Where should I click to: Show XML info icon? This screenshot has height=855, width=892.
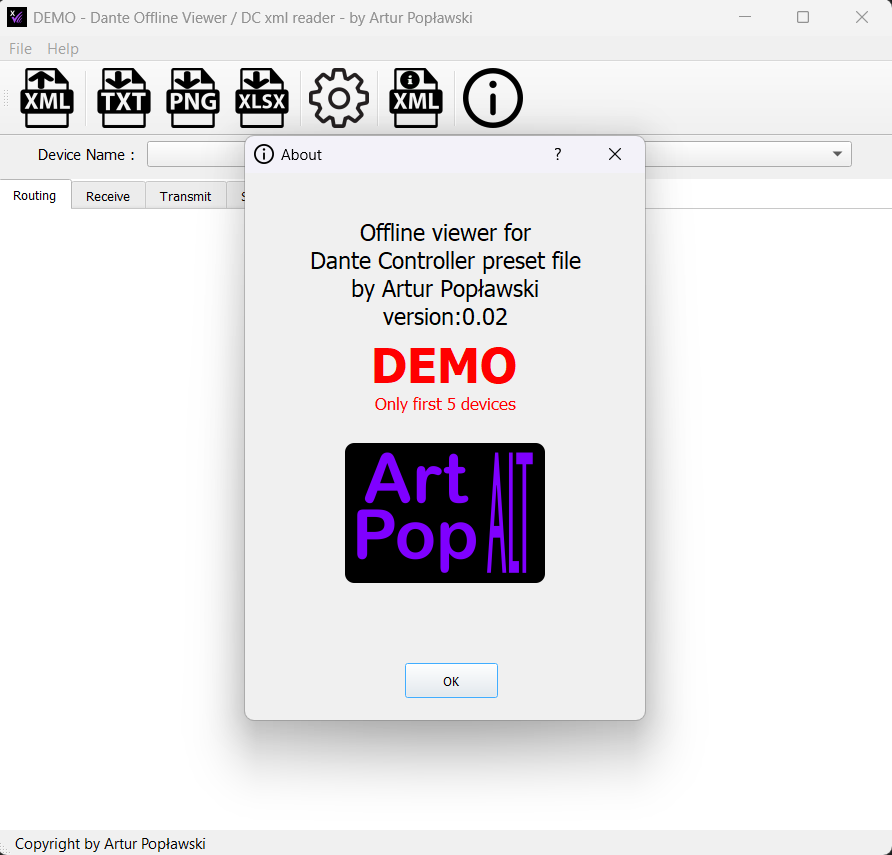pyautogui.click(x=416, y=98)
